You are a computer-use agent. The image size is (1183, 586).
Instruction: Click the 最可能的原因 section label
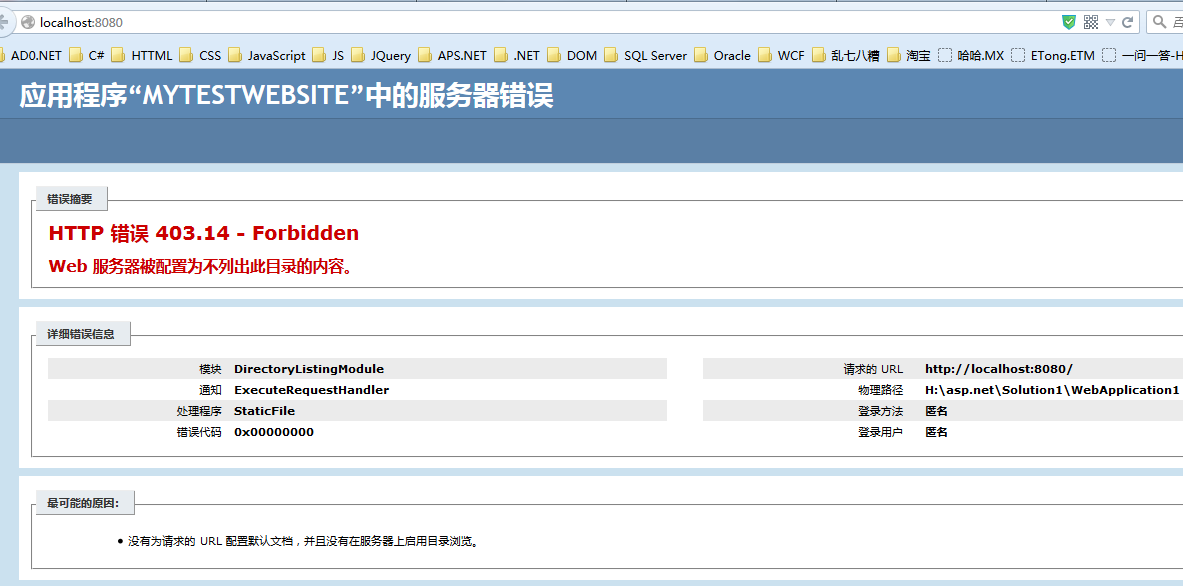pyautogui.click(x=83, y=502)
